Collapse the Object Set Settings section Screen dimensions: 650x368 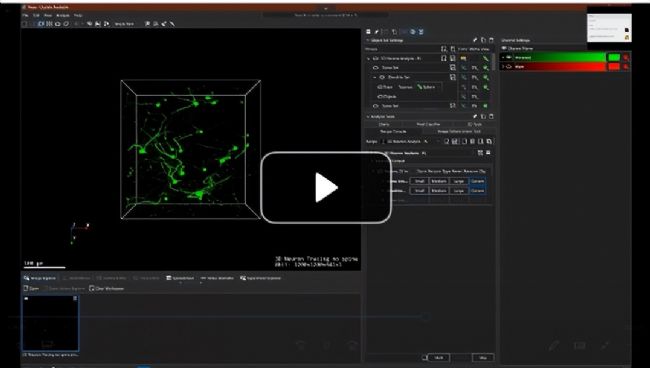[368, 40]
